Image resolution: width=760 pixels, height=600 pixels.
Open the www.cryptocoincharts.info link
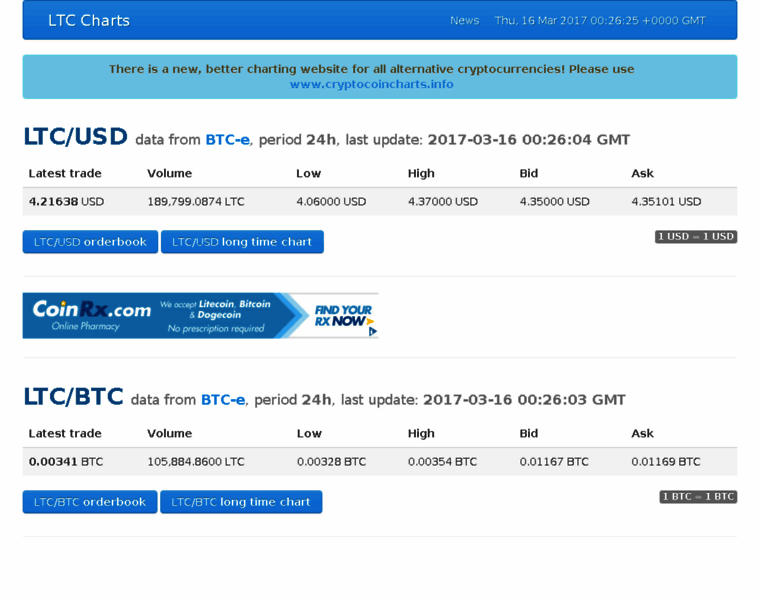[371, 84]
